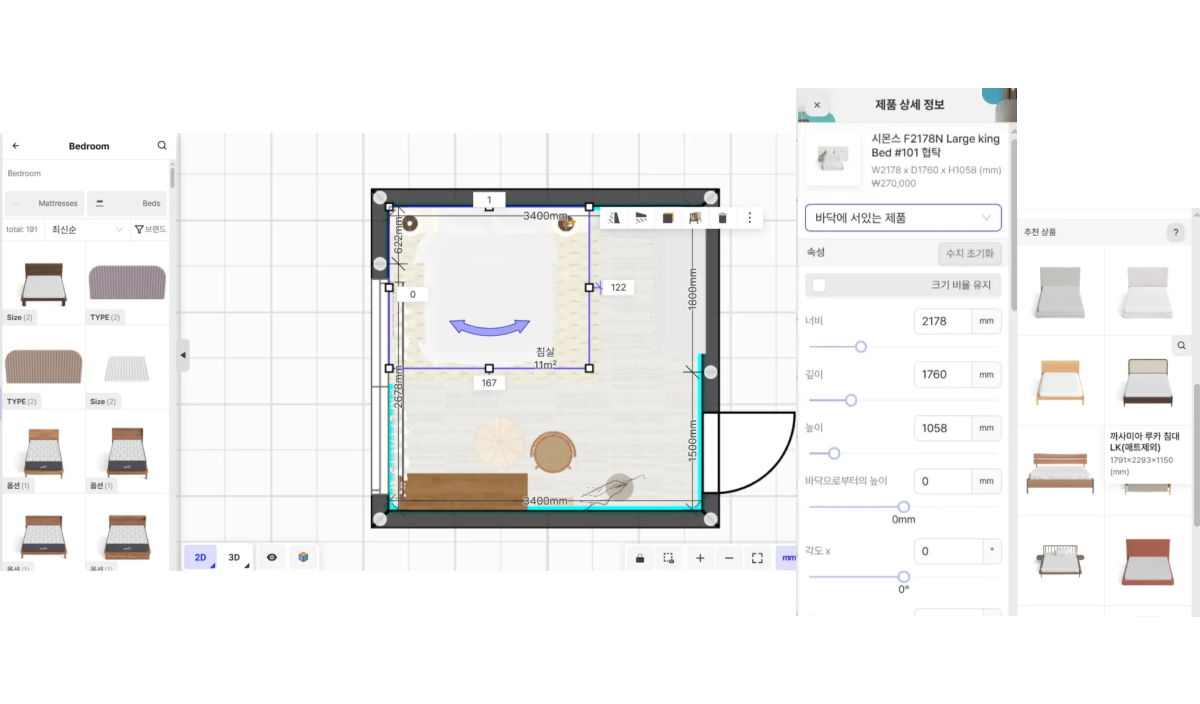Select the white mattress thumbnail labeled Size (2)
1200x704 pixels.
point(127,370)
